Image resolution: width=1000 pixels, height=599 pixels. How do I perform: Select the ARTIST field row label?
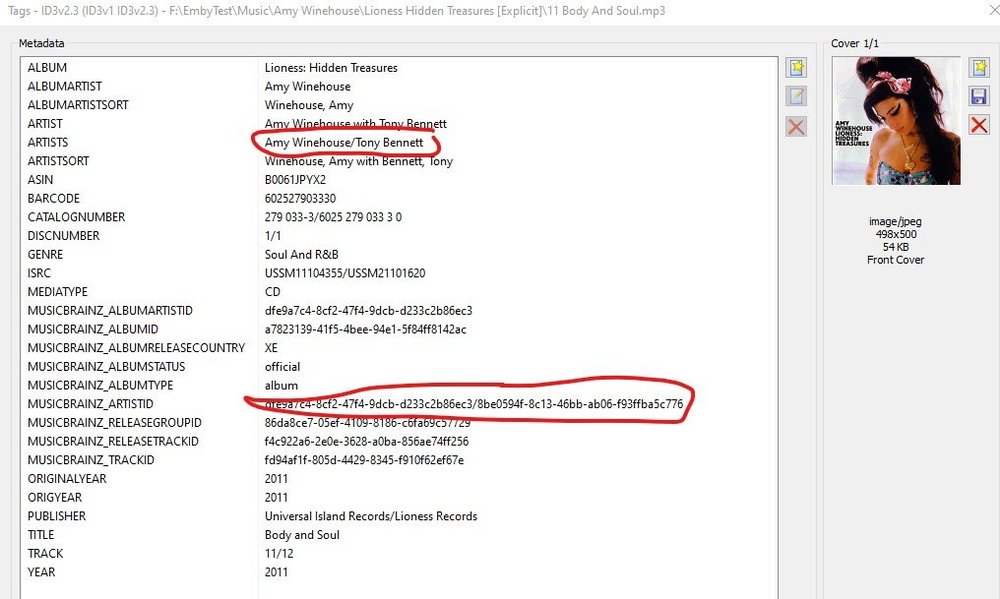(45, 124)
